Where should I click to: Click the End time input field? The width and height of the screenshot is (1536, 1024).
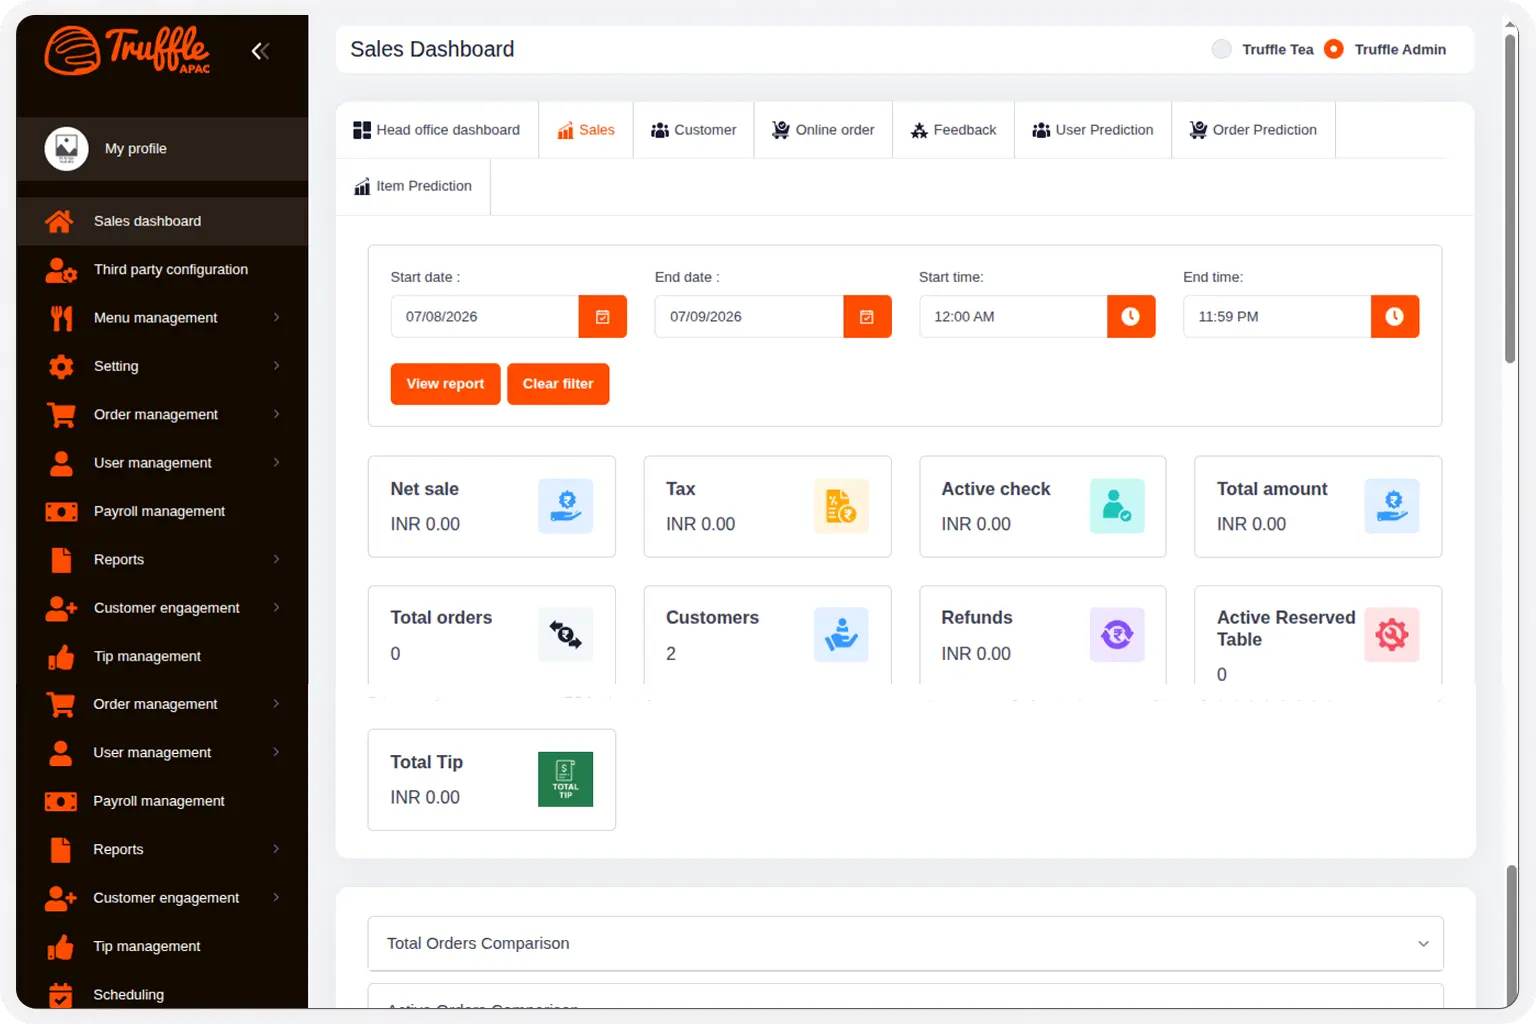click(1277, 317)
